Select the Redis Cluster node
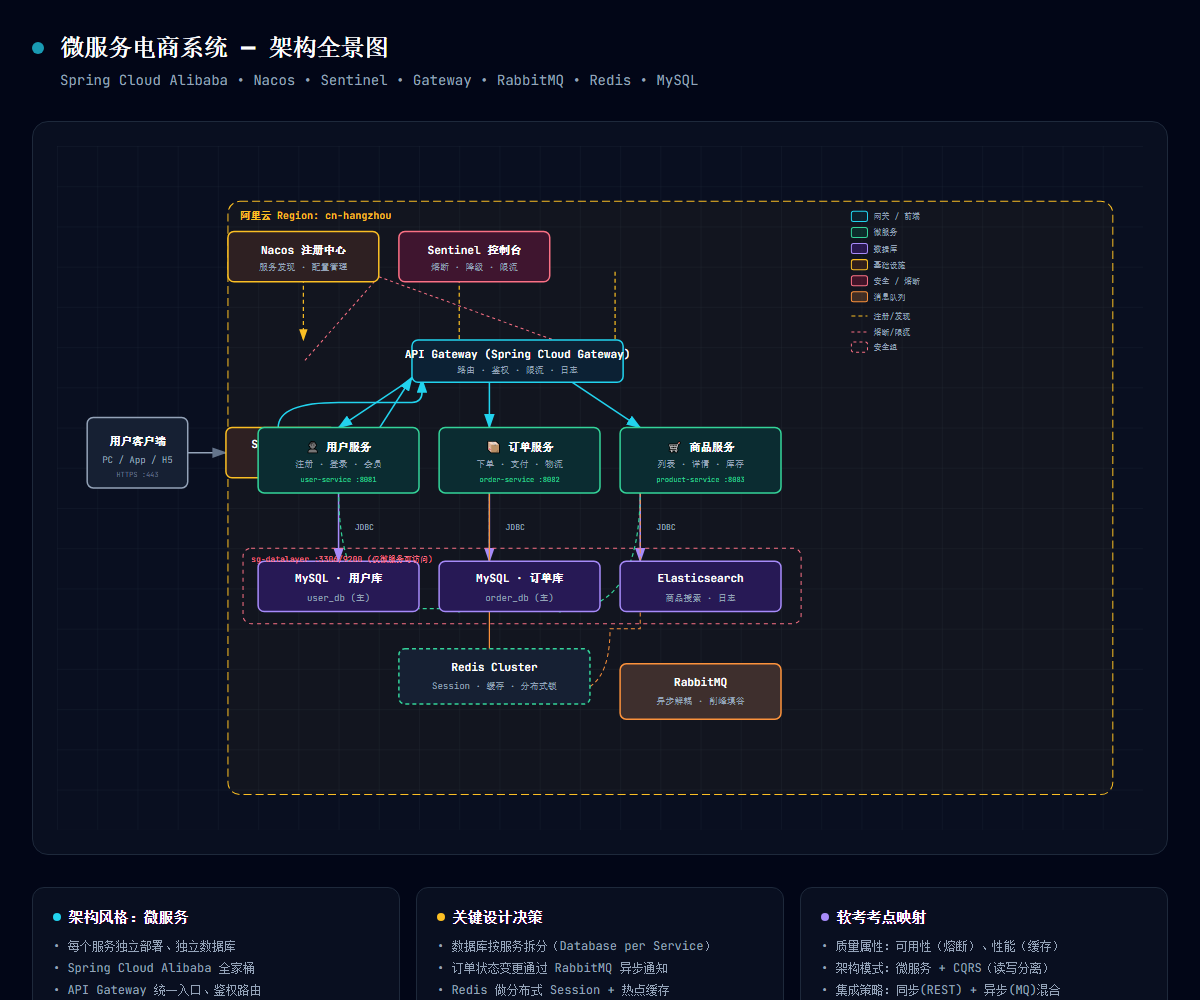 pyautogui.click(x=494, y=676)
